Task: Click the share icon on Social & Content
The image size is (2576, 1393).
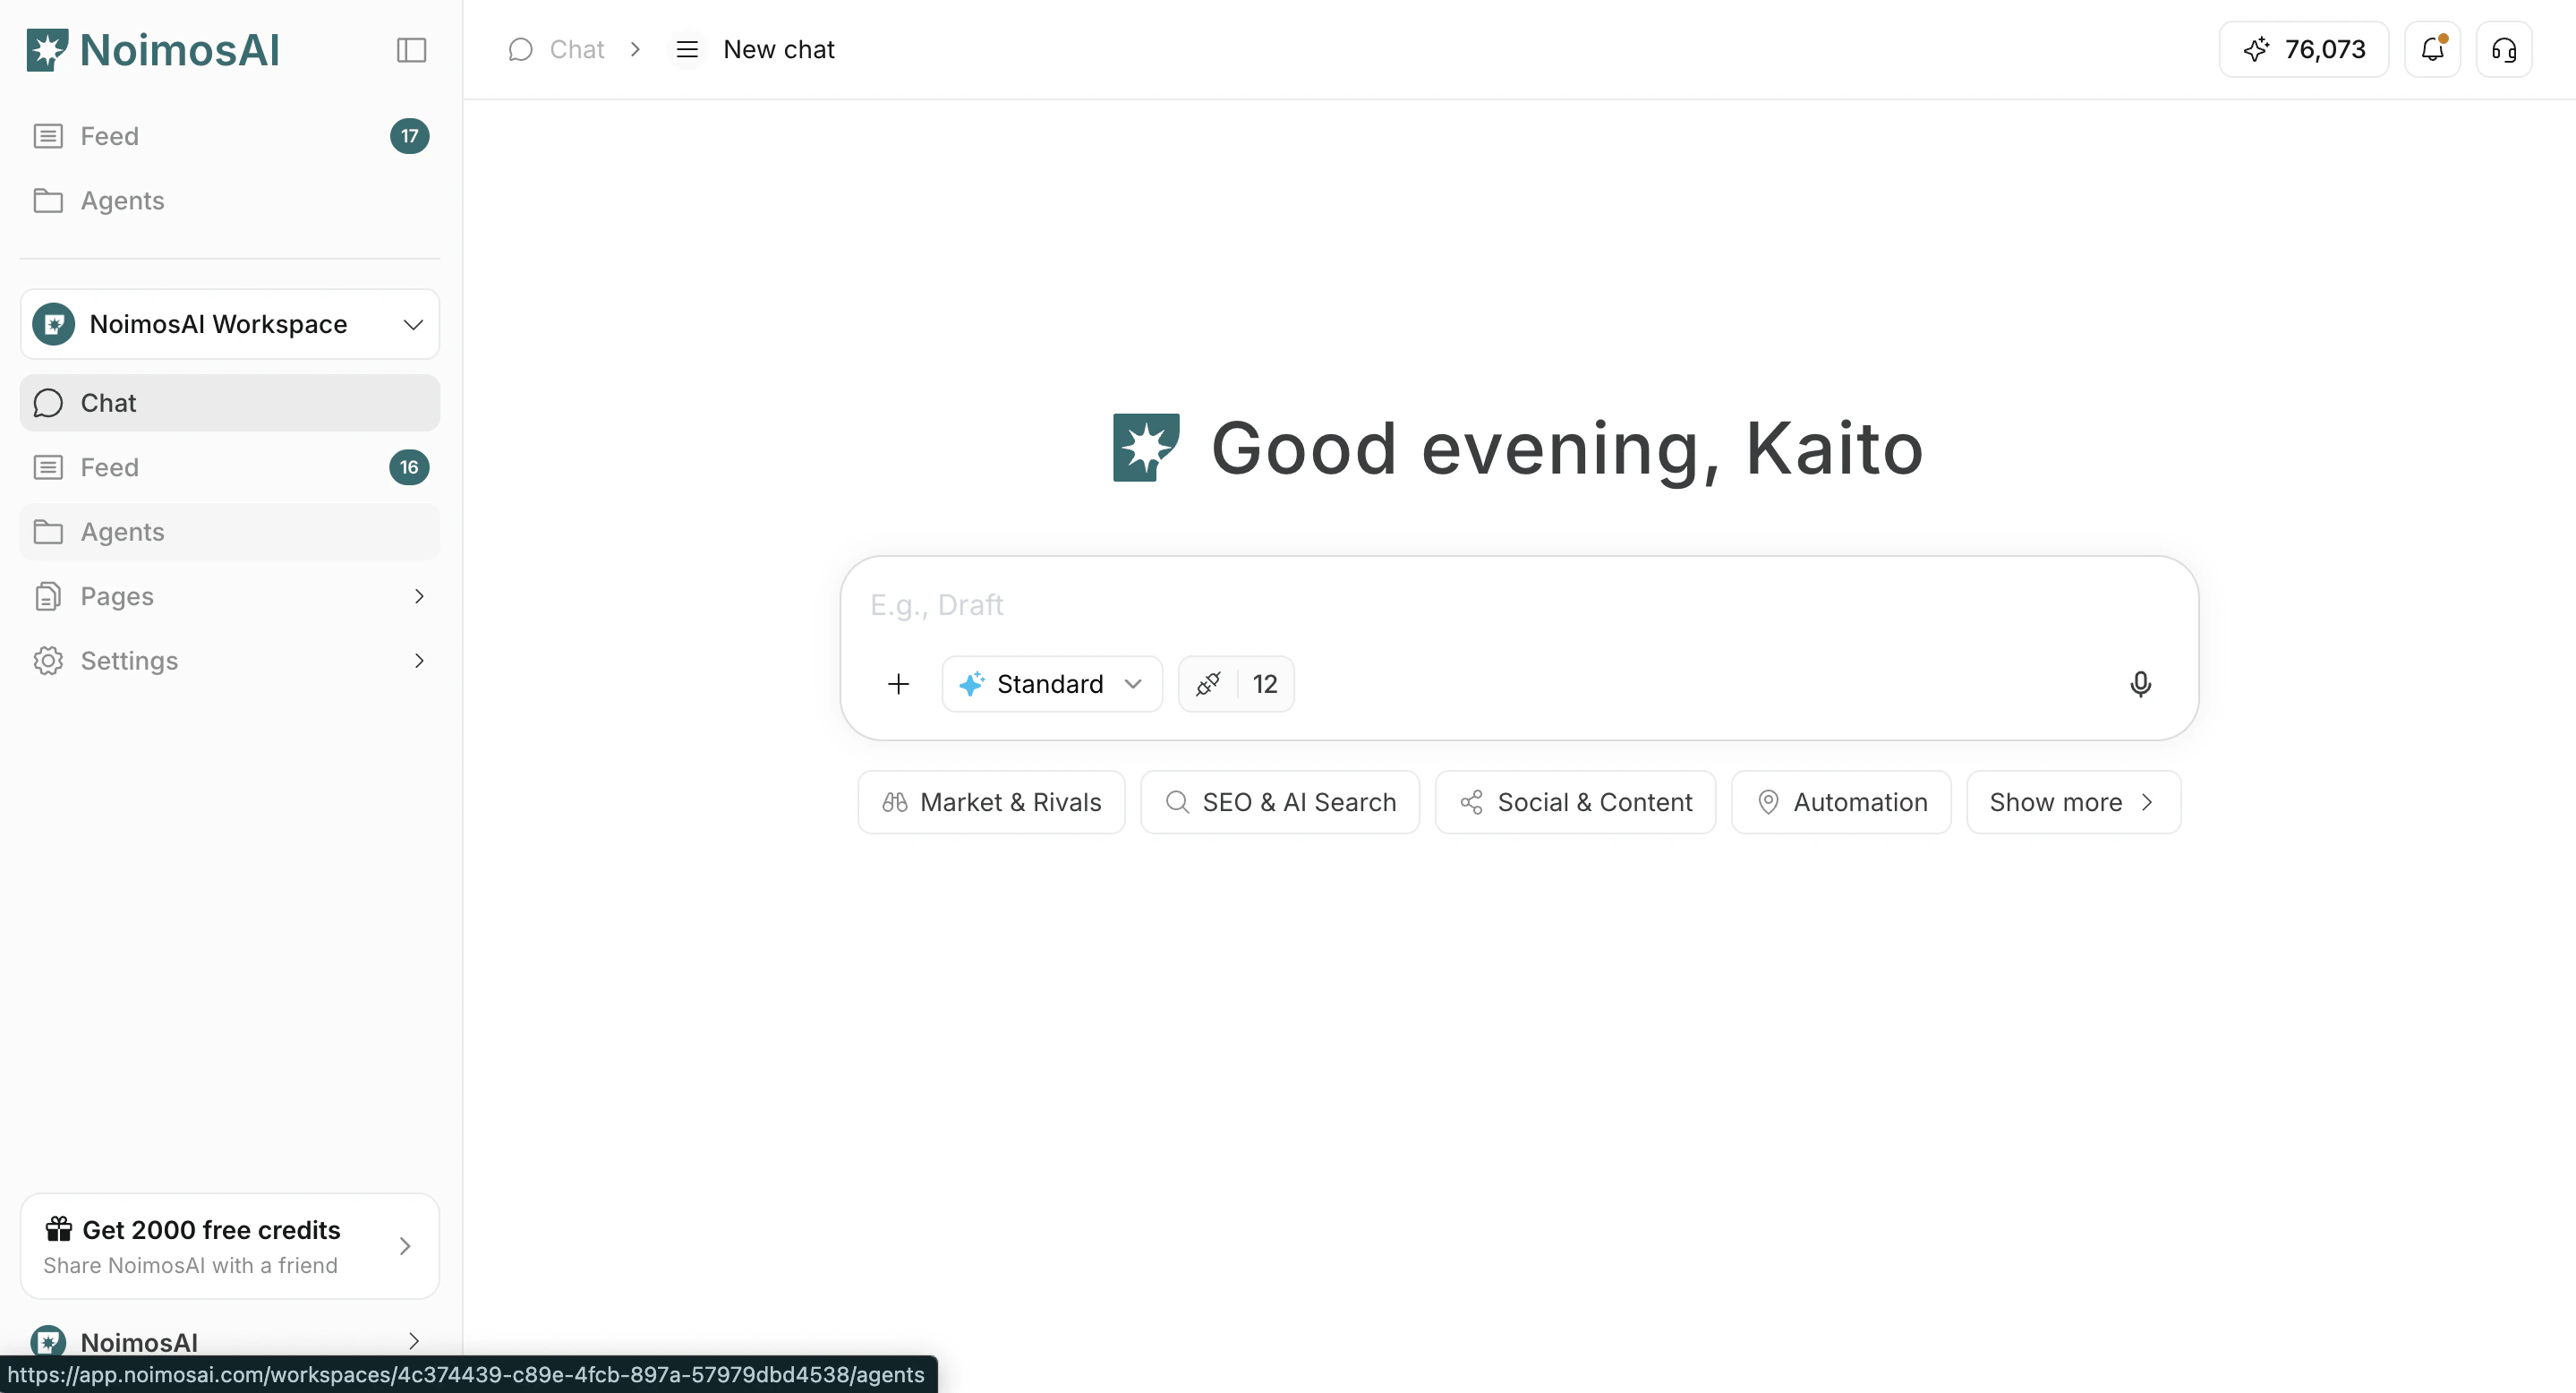Action: (1472, 802)
